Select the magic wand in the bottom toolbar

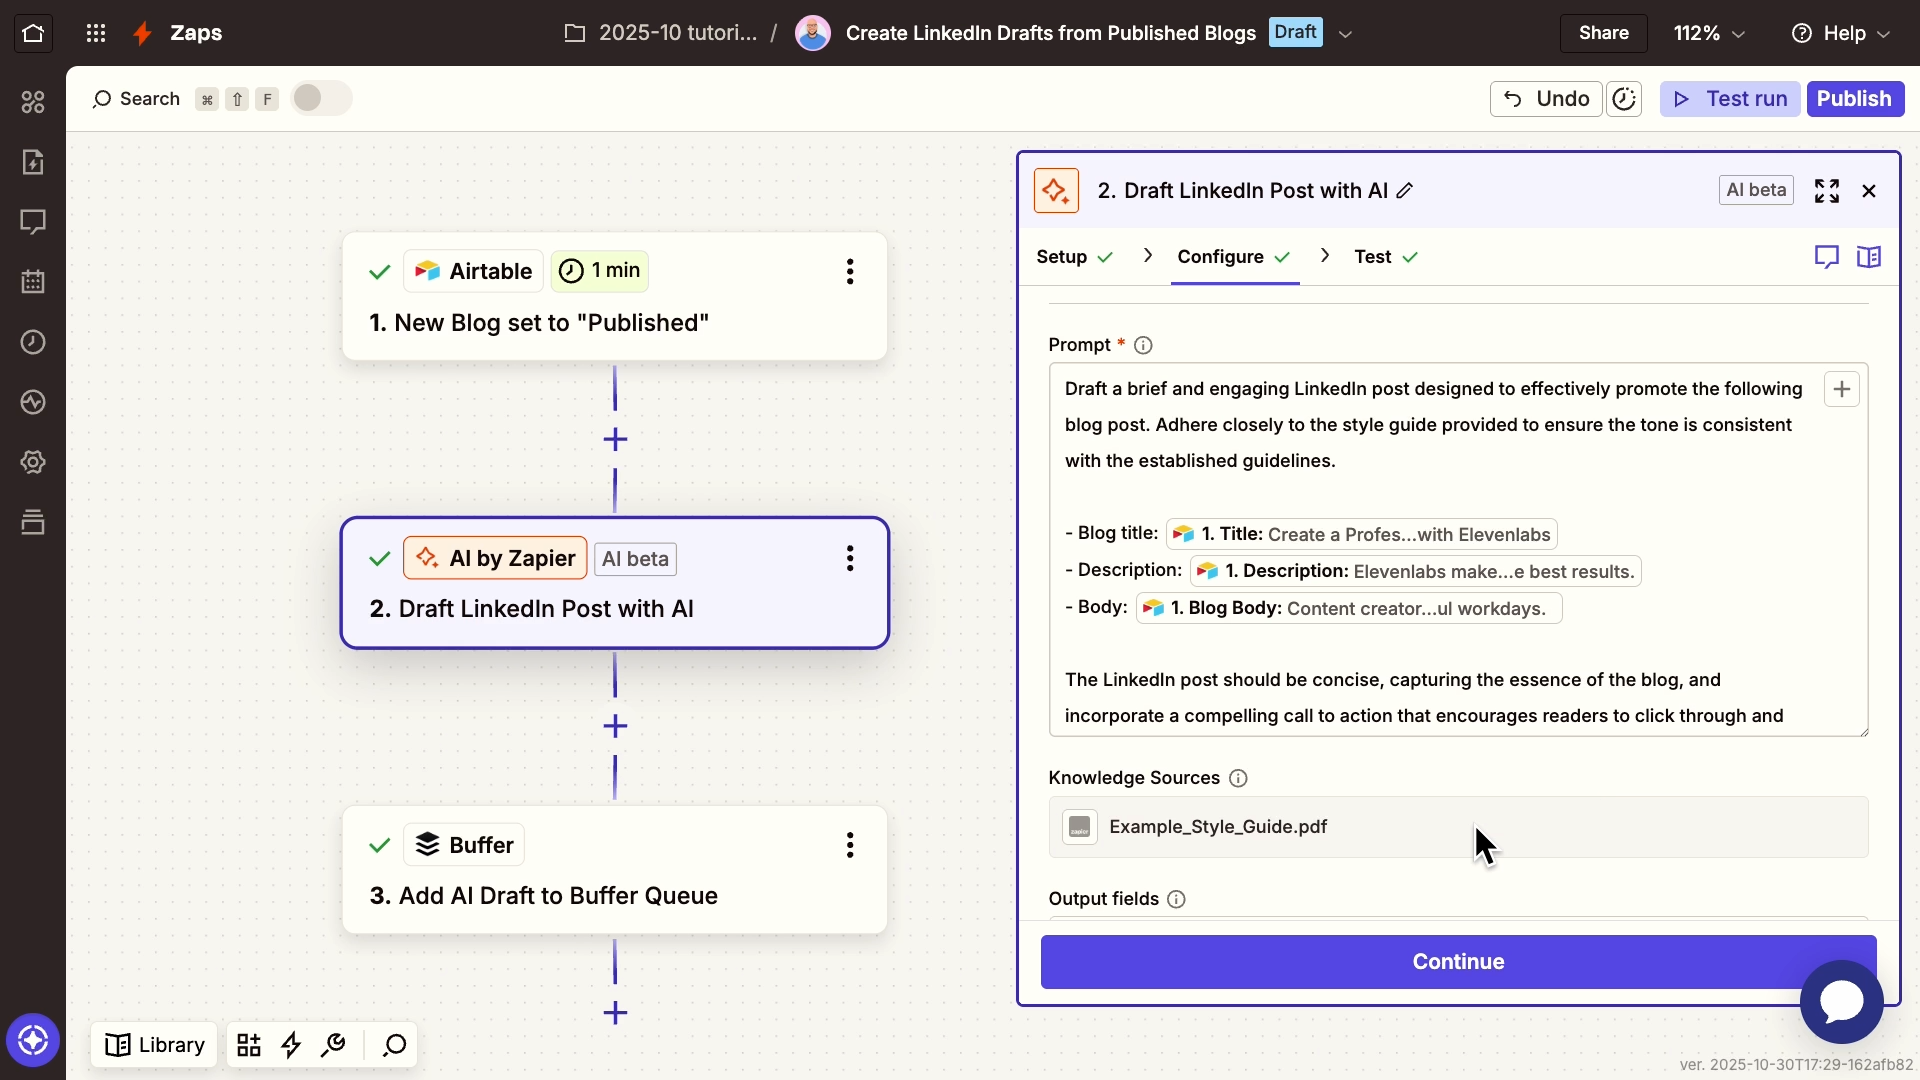pos(333,1044)
